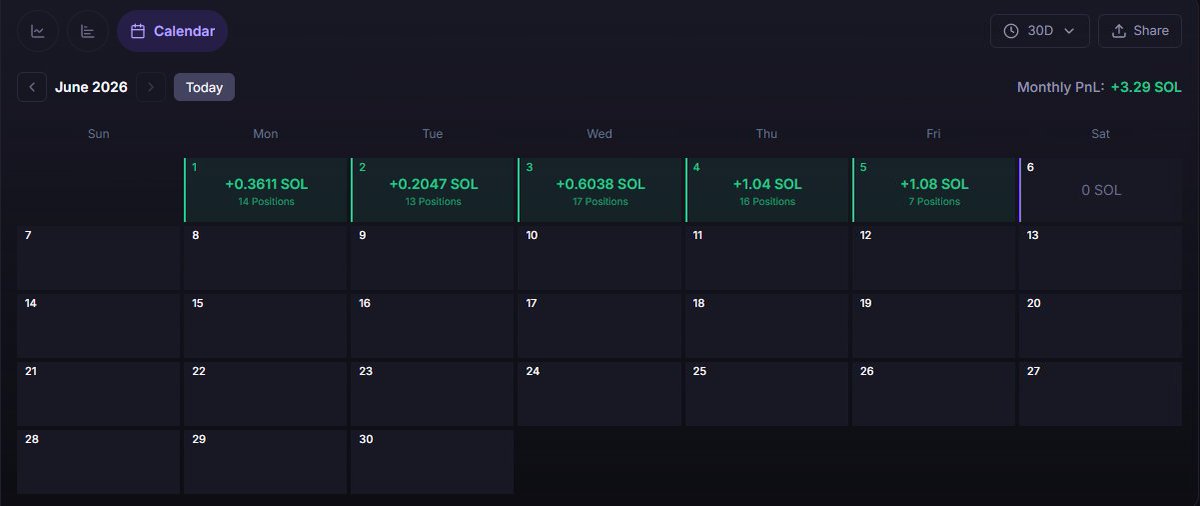Image resolution: width=1200 pixels, height=506 pixels.
Task: Go to next month arrow
Action: pyautogui.click(x=151, y=87)
